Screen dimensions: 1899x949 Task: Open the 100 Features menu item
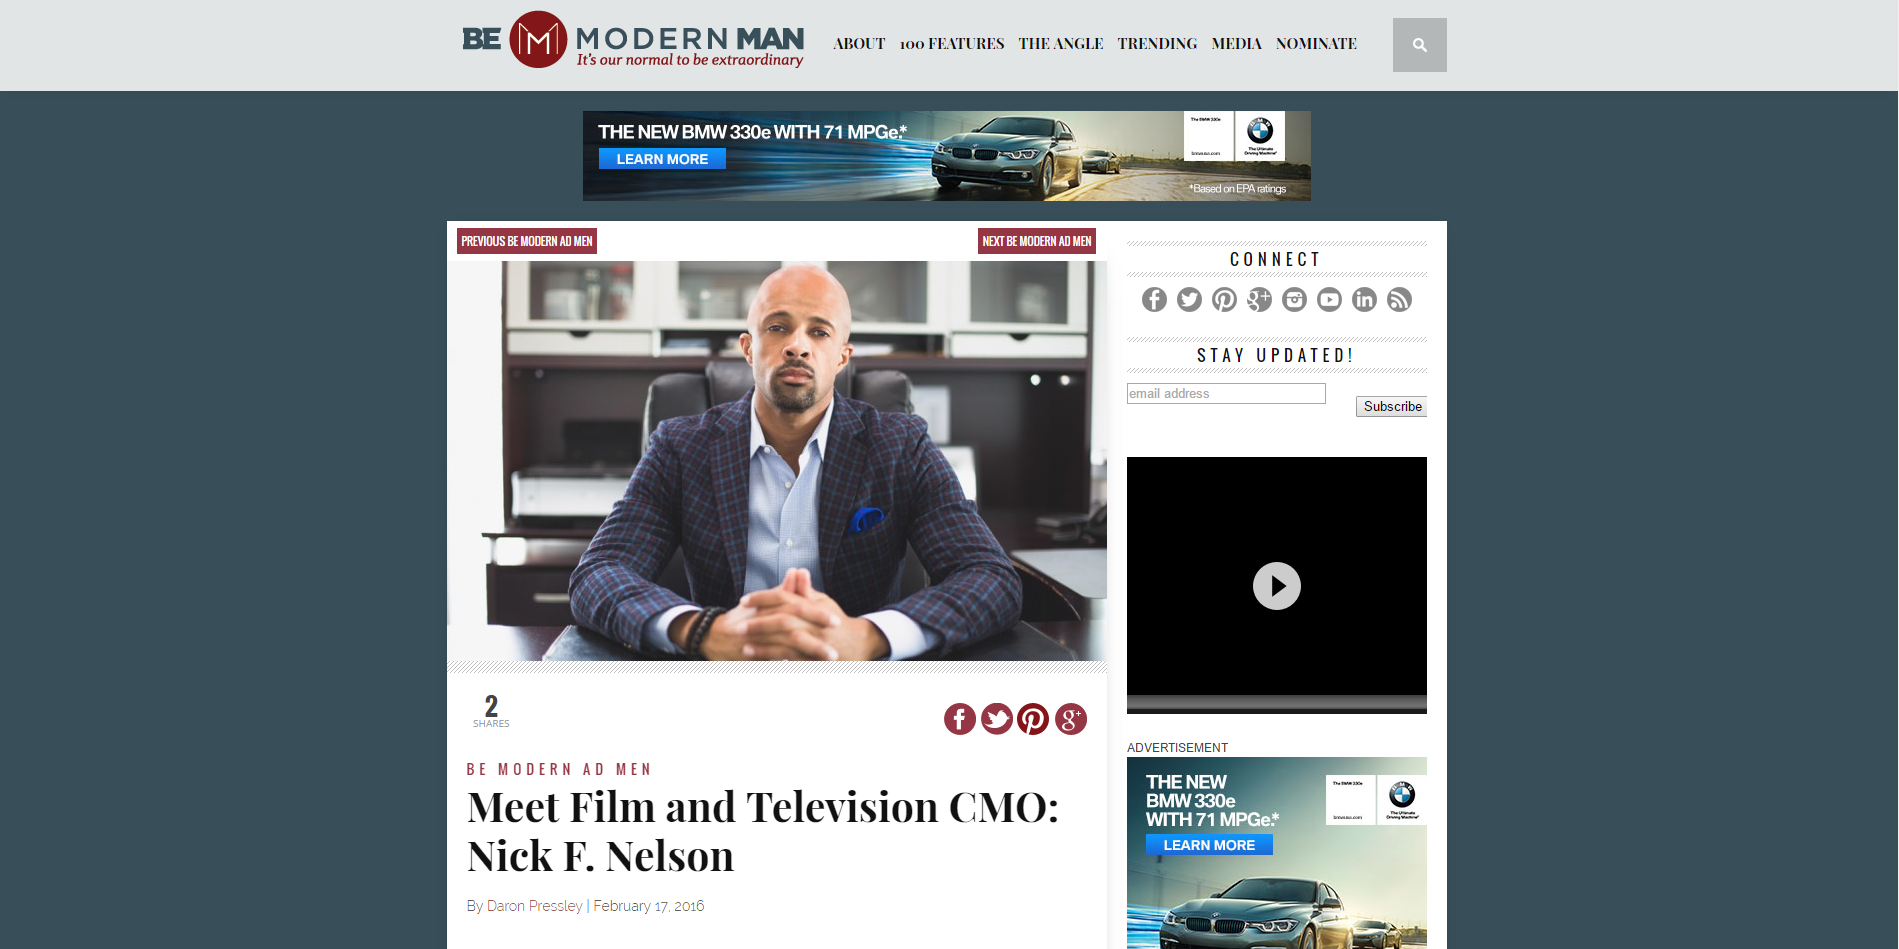coord(952,44)
